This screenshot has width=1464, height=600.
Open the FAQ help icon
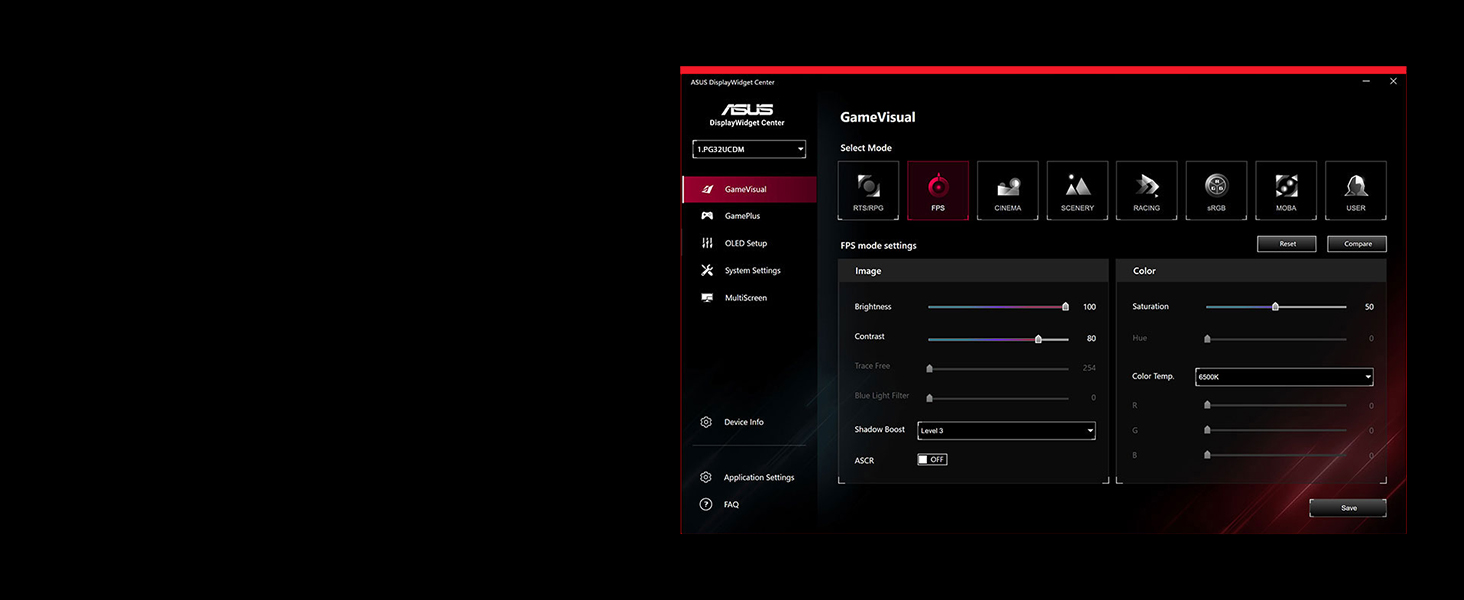(706, 505)
